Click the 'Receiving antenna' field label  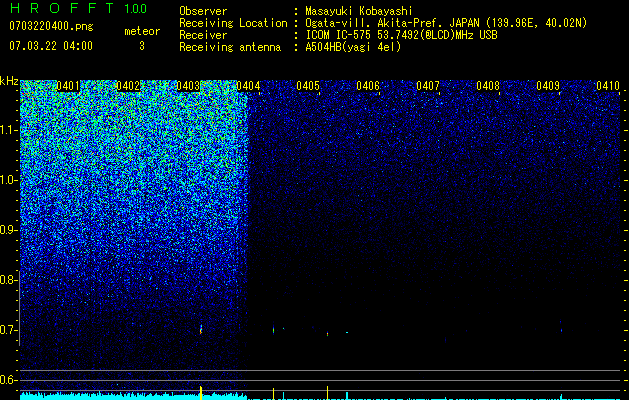(x=230, y=47)
